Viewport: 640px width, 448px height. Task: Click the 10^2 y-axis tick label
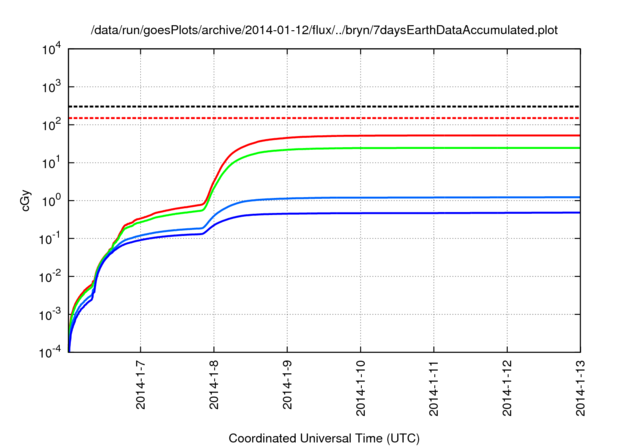(51, 124)
